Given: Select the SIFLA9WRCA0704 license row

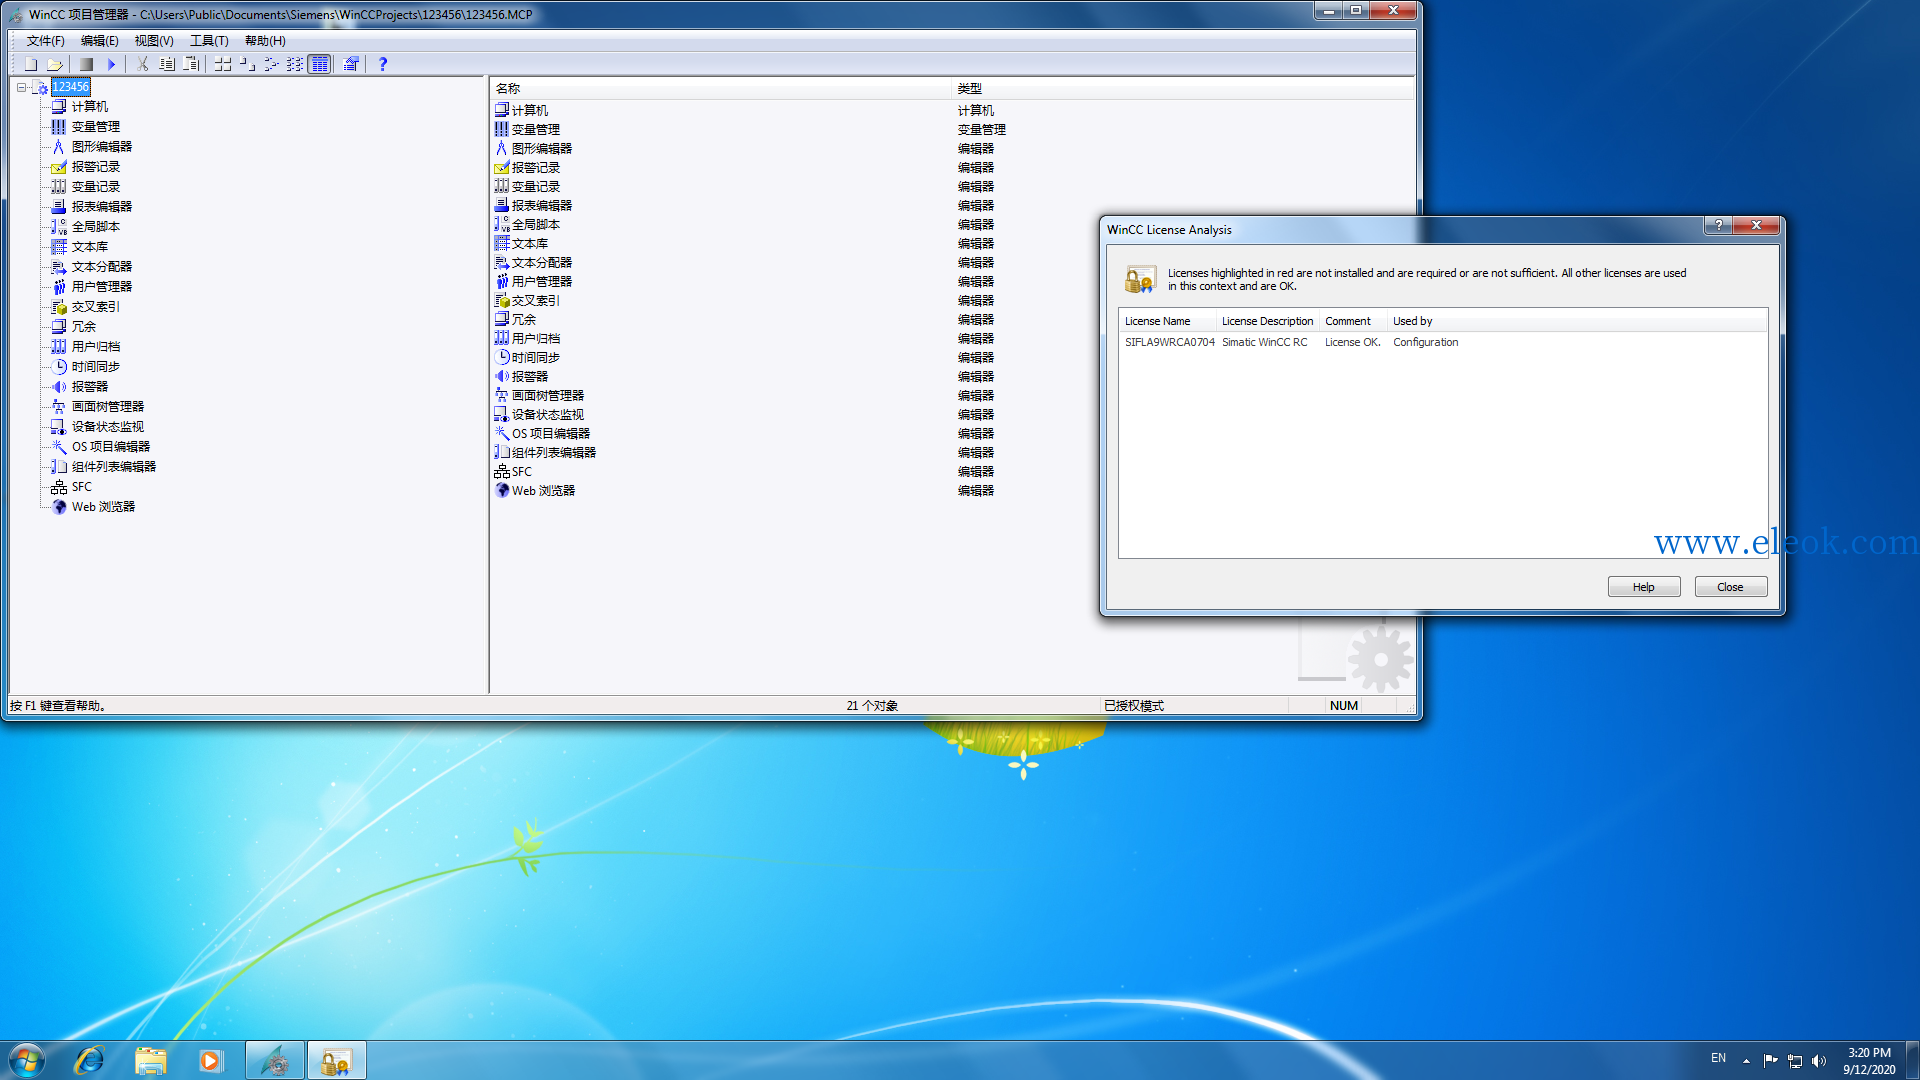Looking at the screenshot, I should pos(1442,342).
